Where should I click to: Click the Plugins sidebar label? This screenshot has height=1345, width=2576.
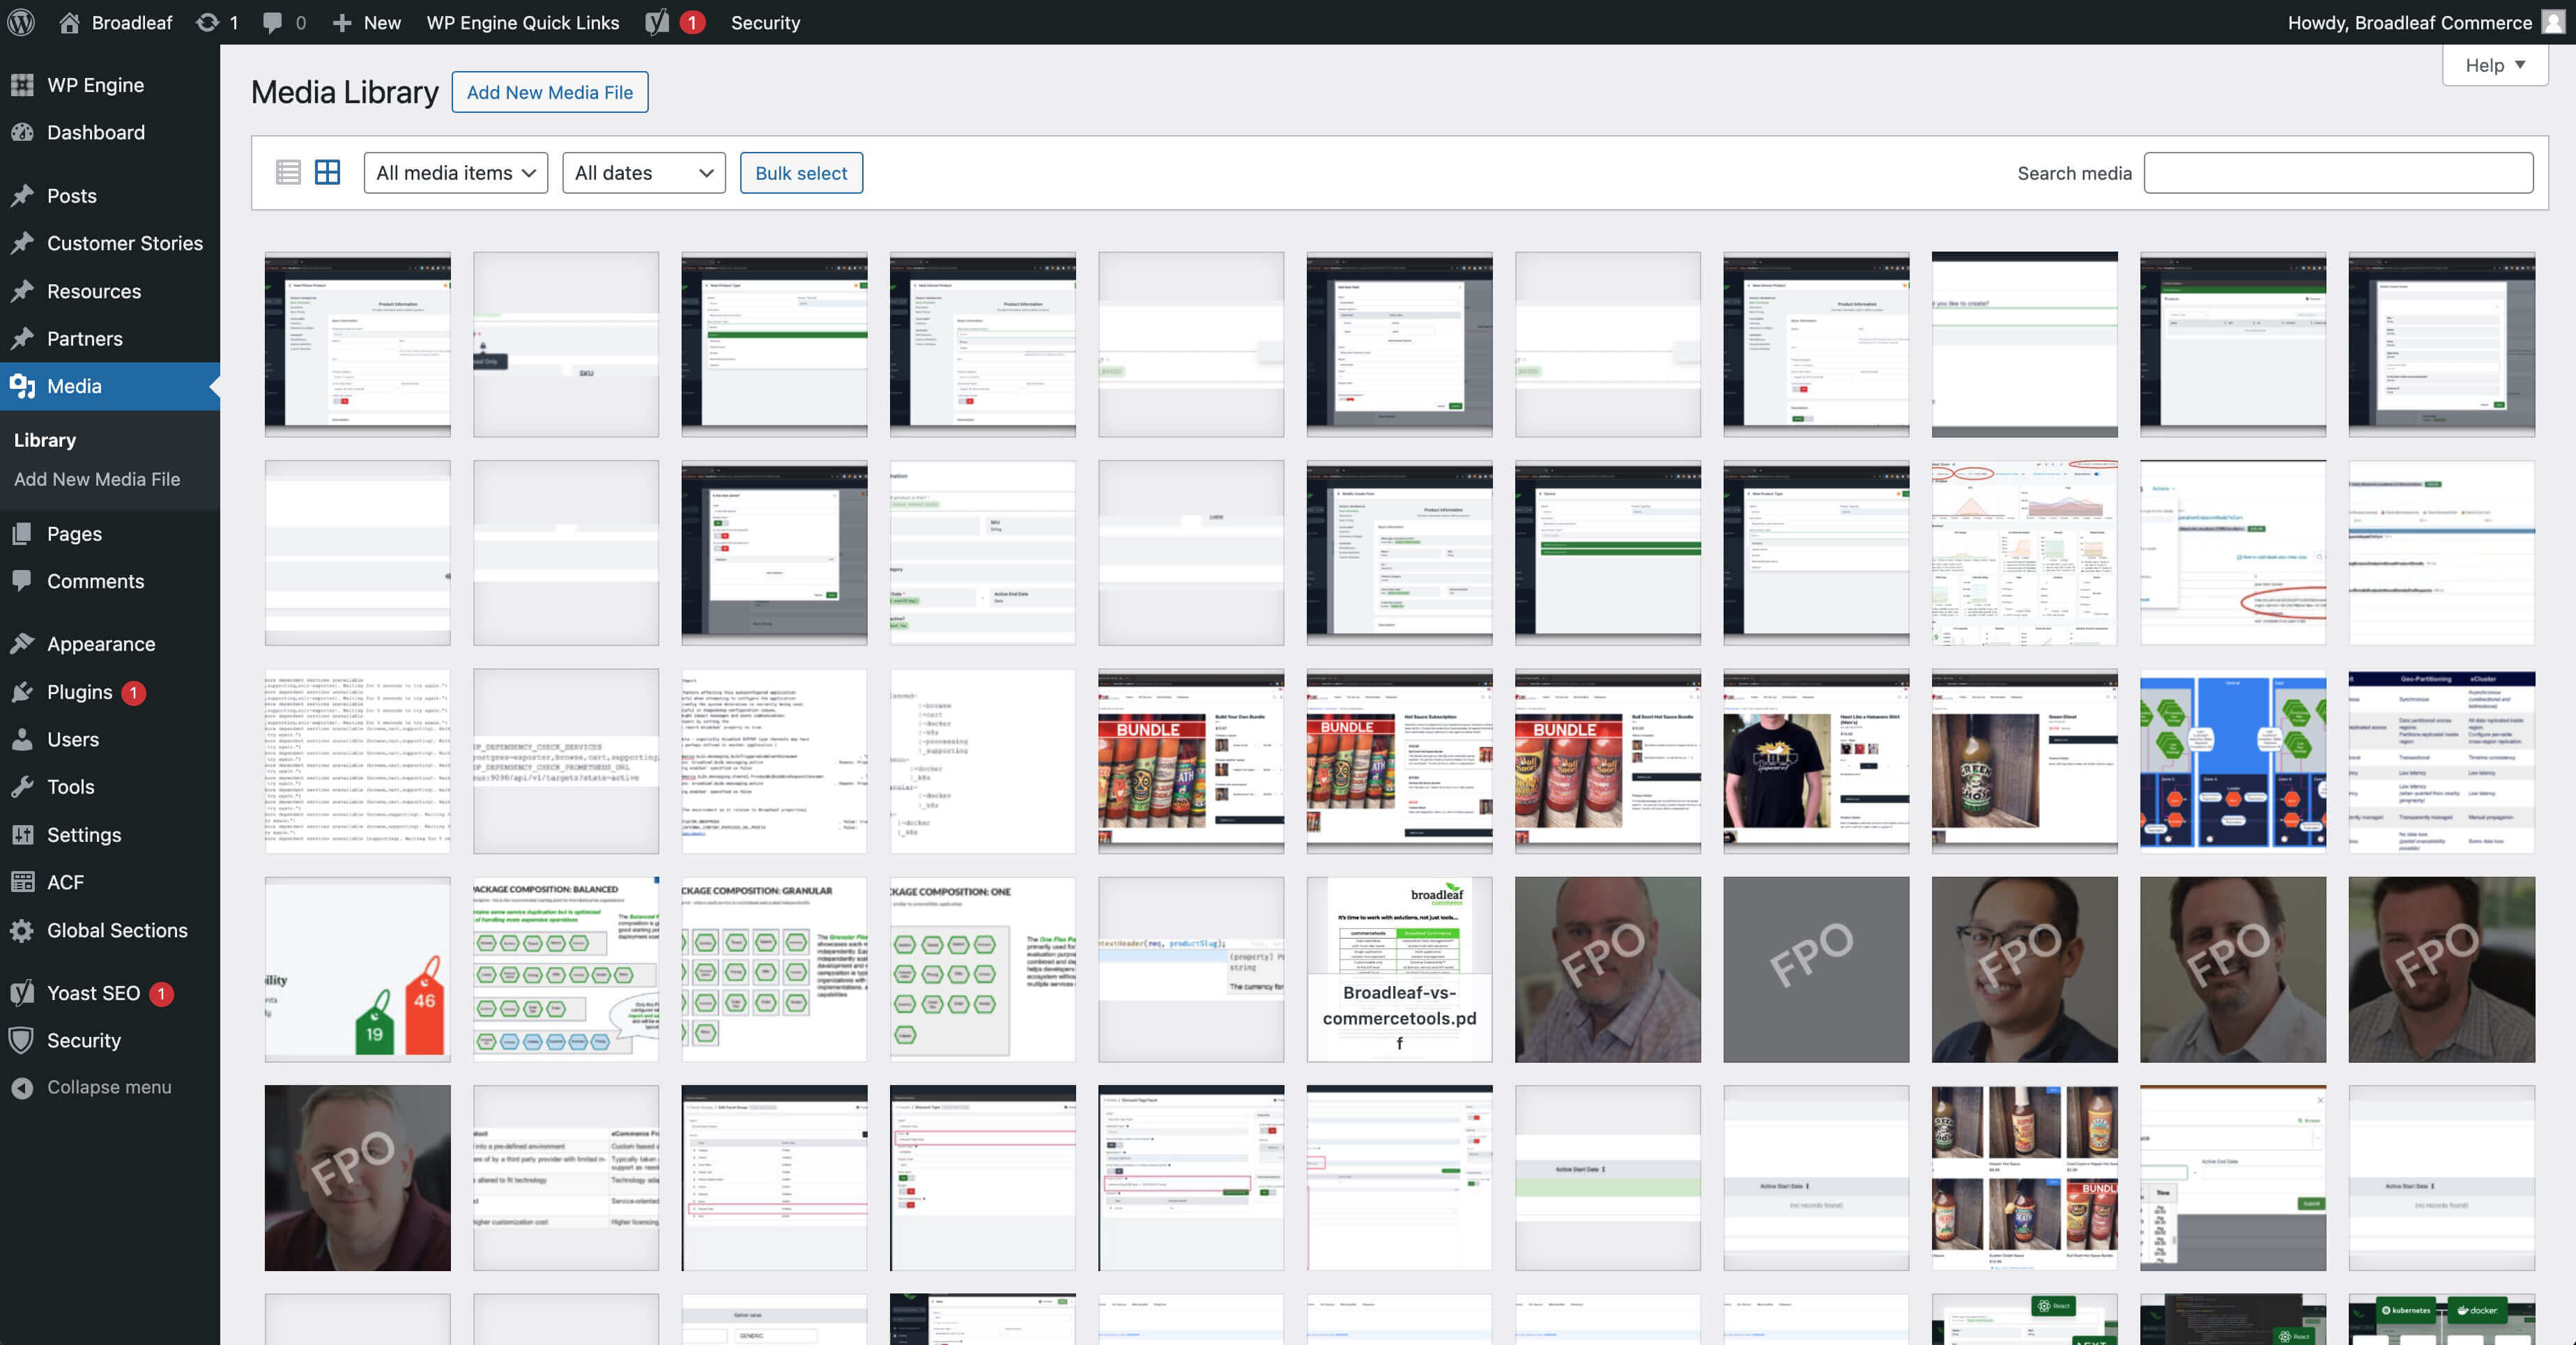(80, 692)
